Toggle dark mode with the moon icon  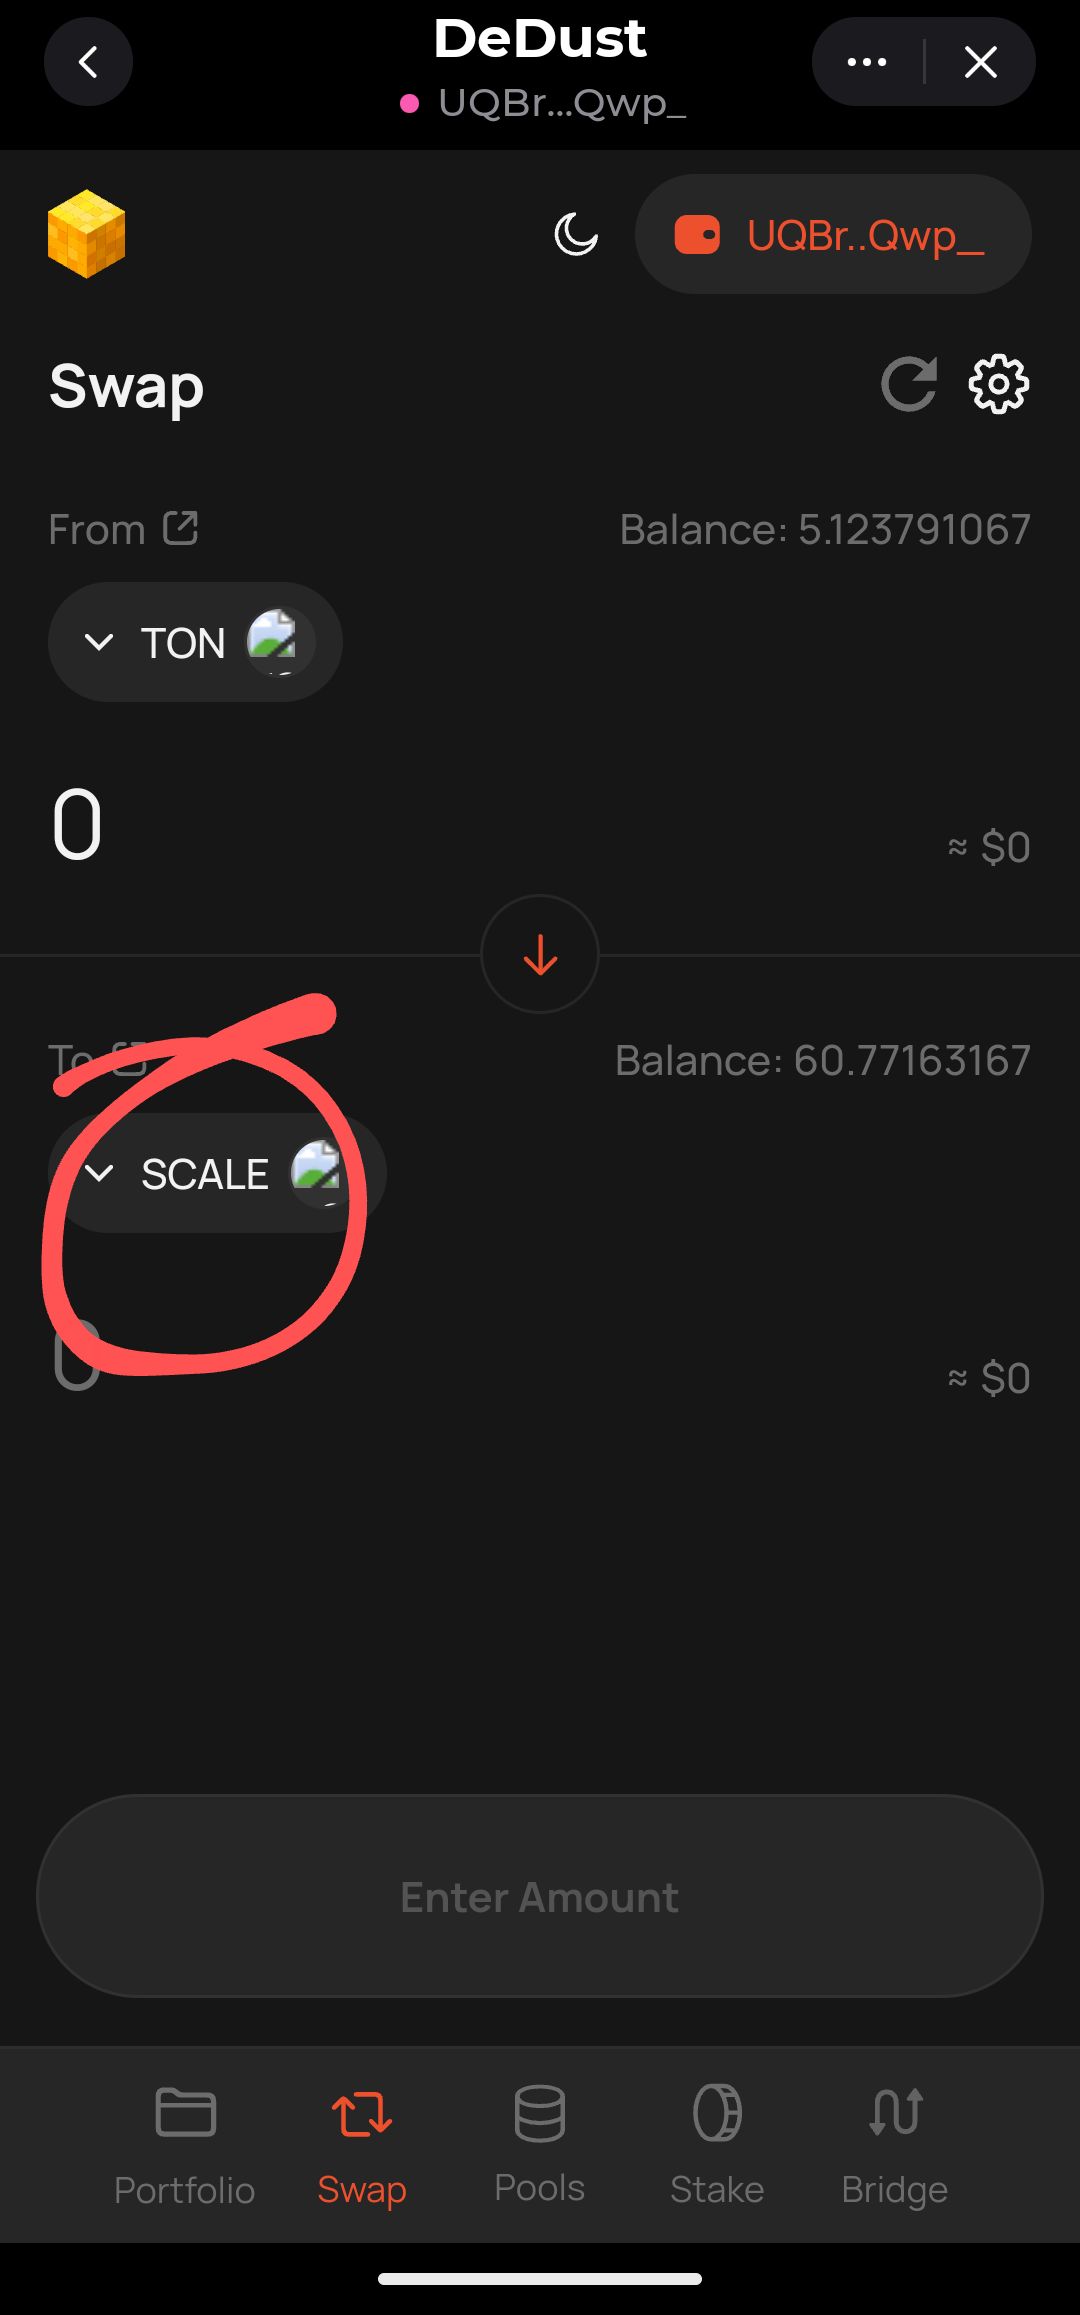tap(576, 235)
